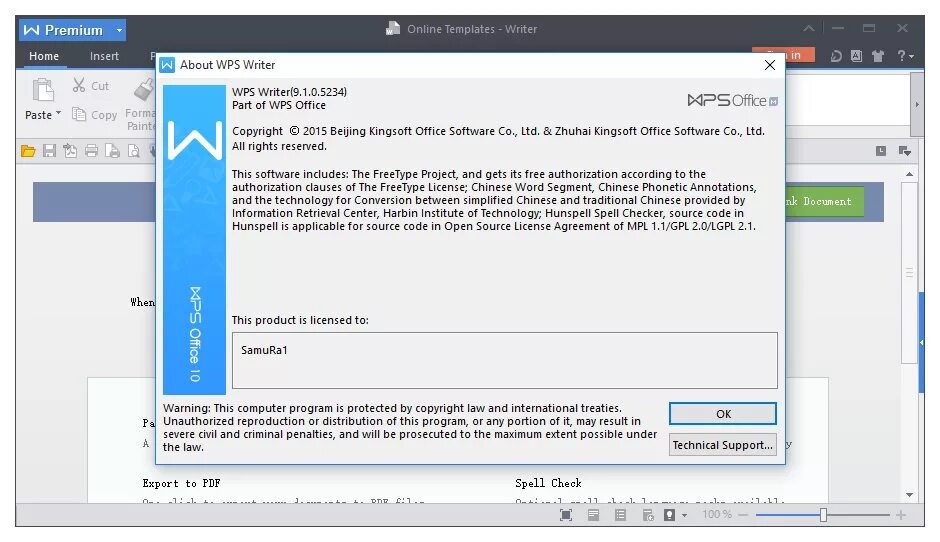The height and width of the screenshot is (542, 940).
Task: Click the Copy icon in the ribbon
Action: click(x=79, y=114)
